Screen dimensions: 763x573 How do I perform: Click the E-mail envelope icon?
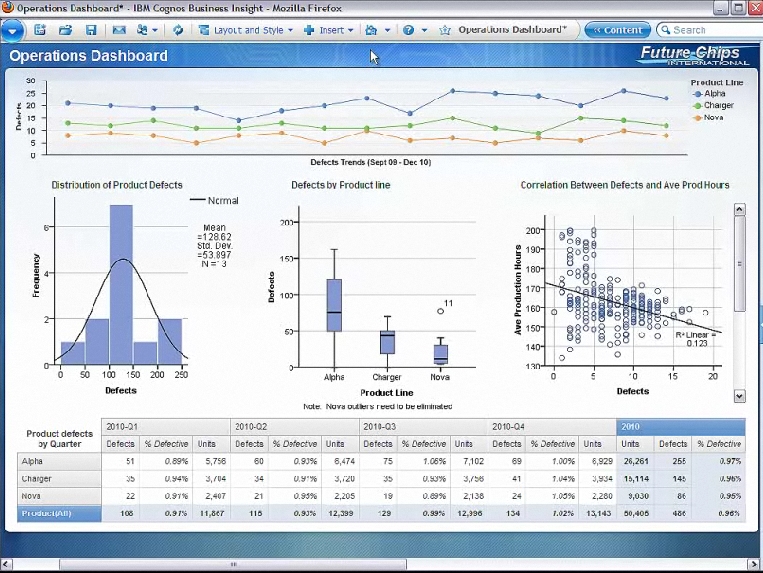[119, 30]
